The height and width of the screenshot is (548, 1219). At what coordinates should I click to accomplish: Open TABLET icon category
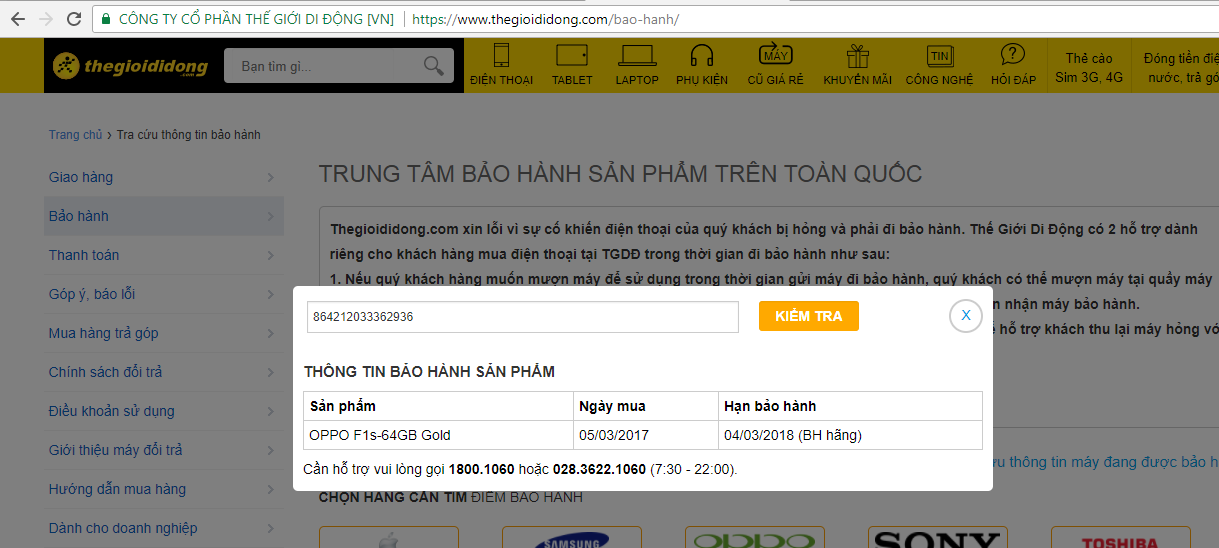tap(572, 65)
